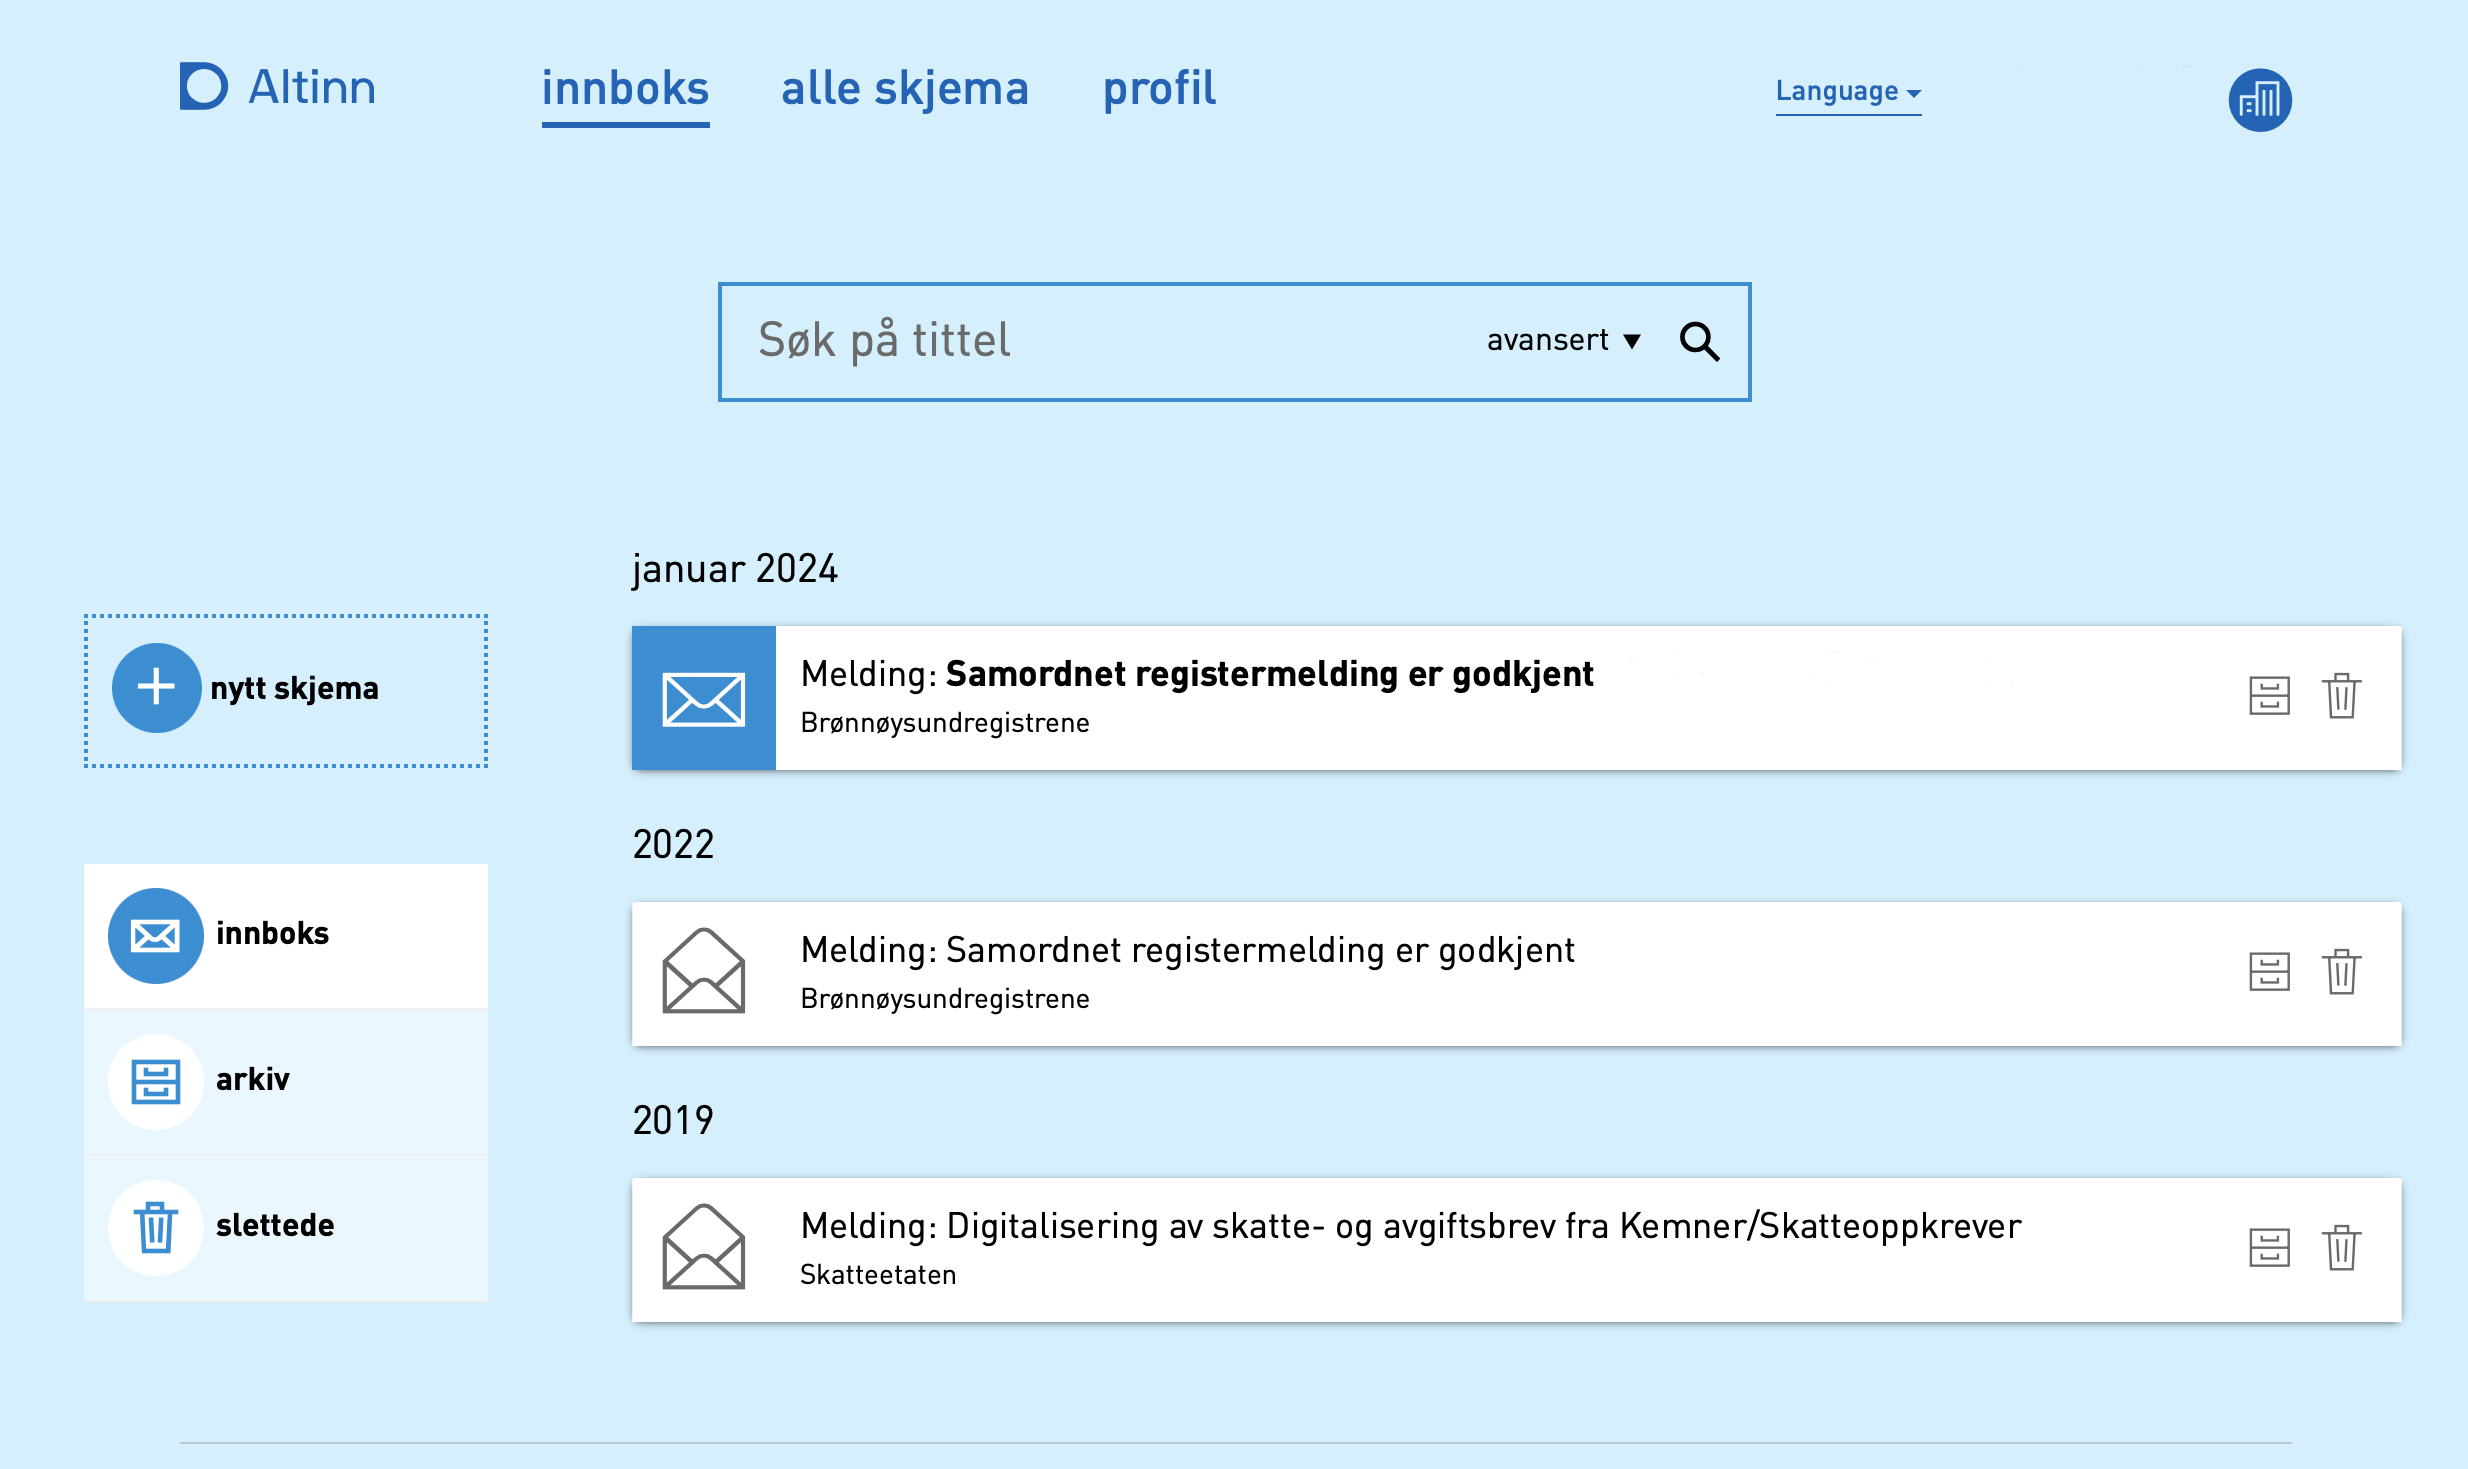This screenshot has width=2468, height=1469.
Task: Switch to the alle skjema tab
Action: [x=905, y=89]
